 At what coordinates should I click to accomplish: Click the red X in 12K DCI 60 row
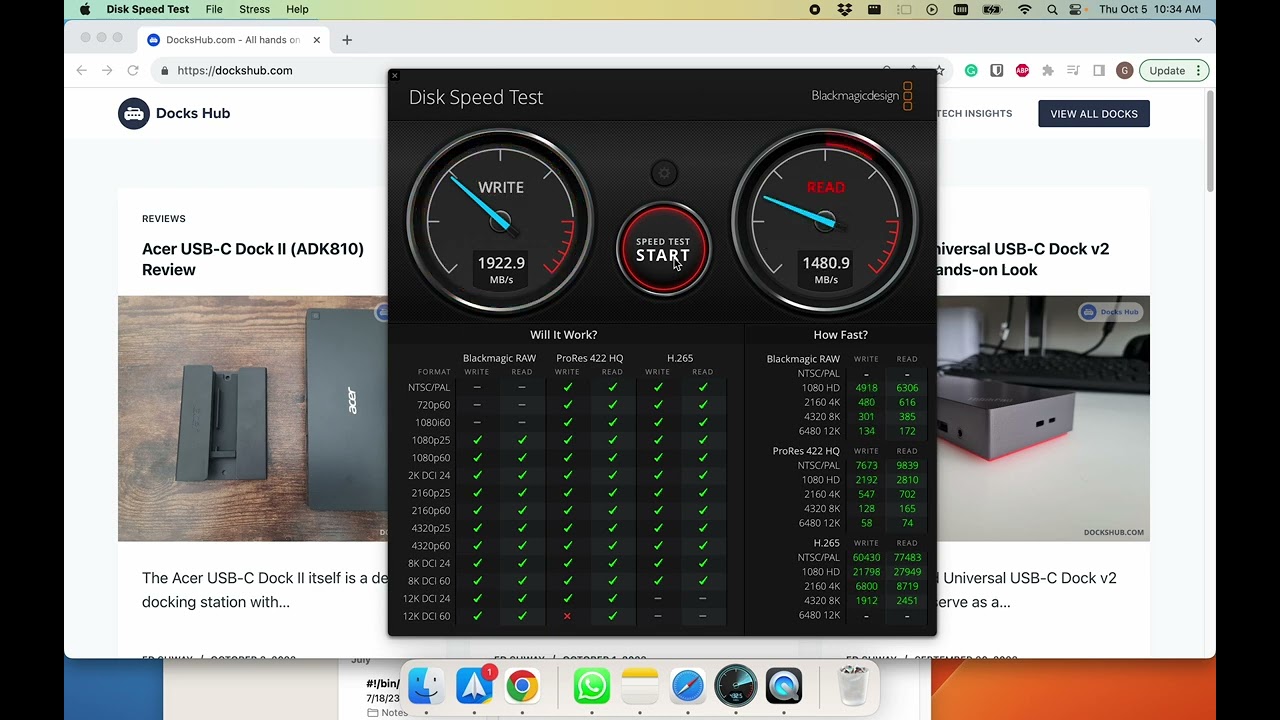point(567,616)
